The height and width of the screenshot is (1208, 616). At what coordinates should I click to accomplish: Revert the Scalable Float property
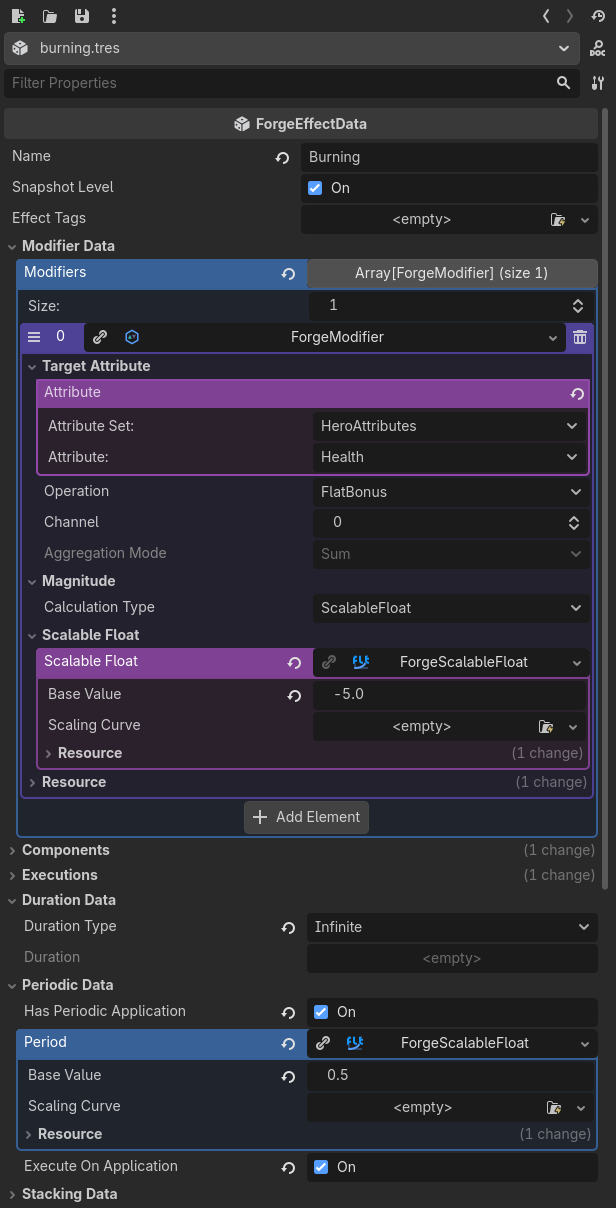point(295,663)
